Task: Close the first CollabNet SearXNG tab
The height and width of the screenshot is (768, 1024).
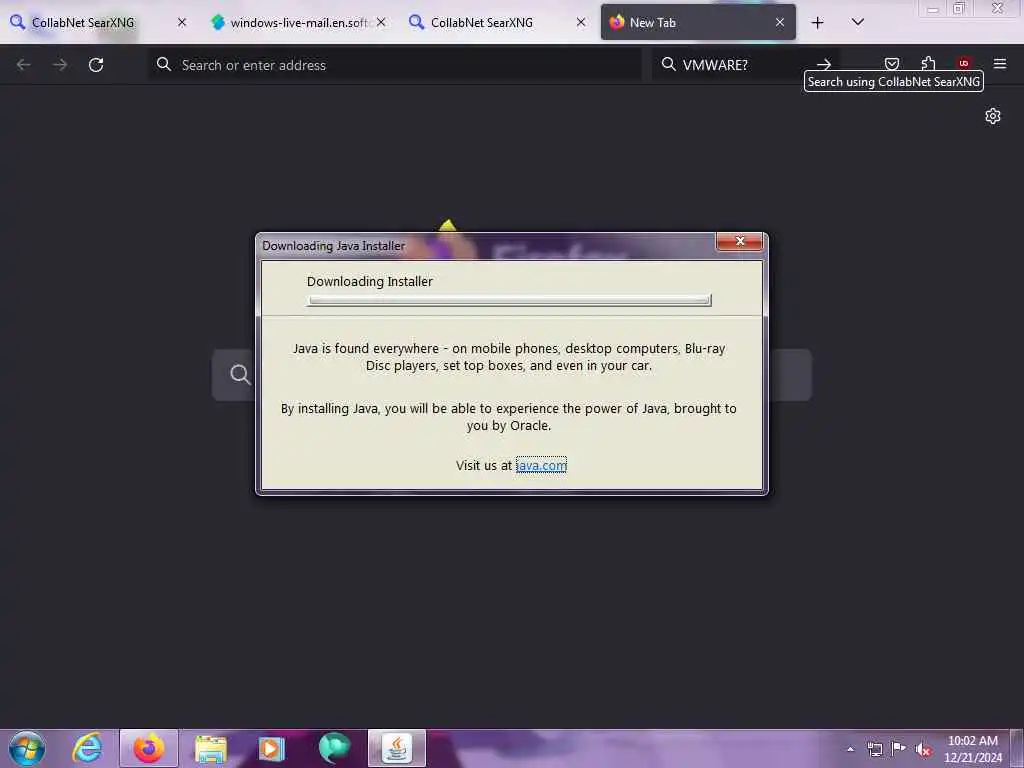Action: (182, 23)
